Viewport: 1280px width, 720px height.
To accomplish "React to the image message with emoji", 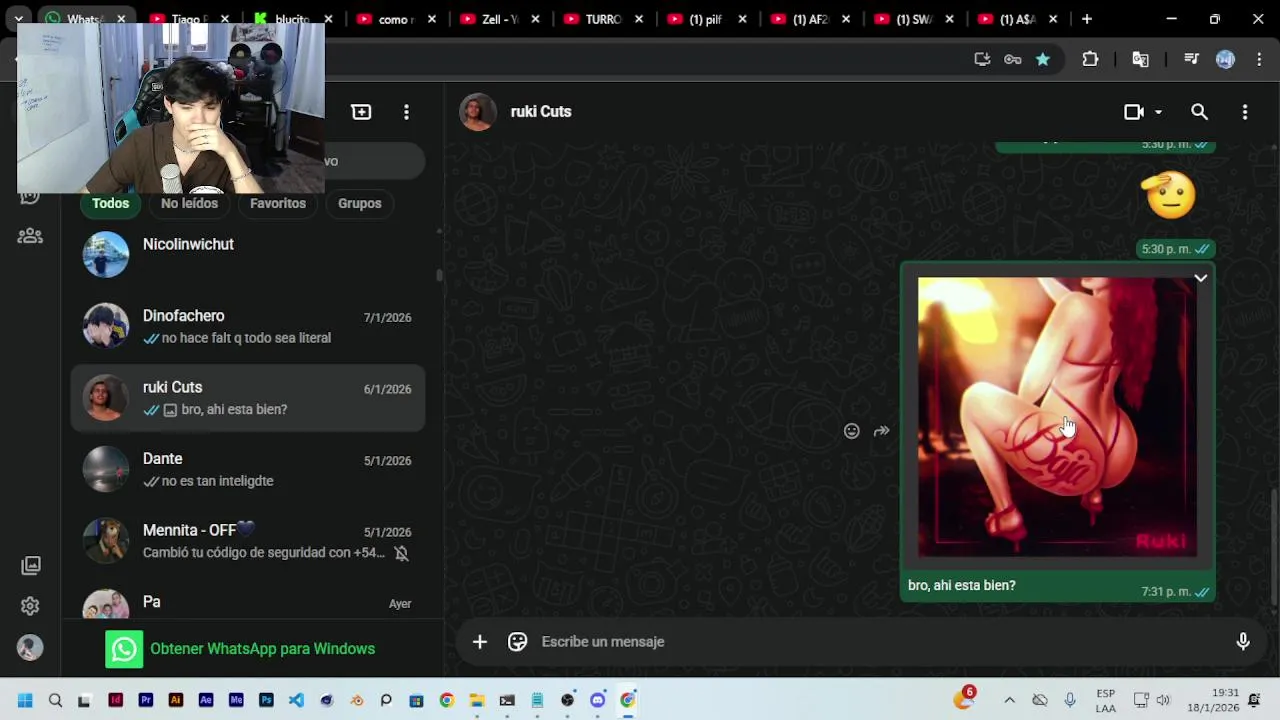I will coord(851,431).
